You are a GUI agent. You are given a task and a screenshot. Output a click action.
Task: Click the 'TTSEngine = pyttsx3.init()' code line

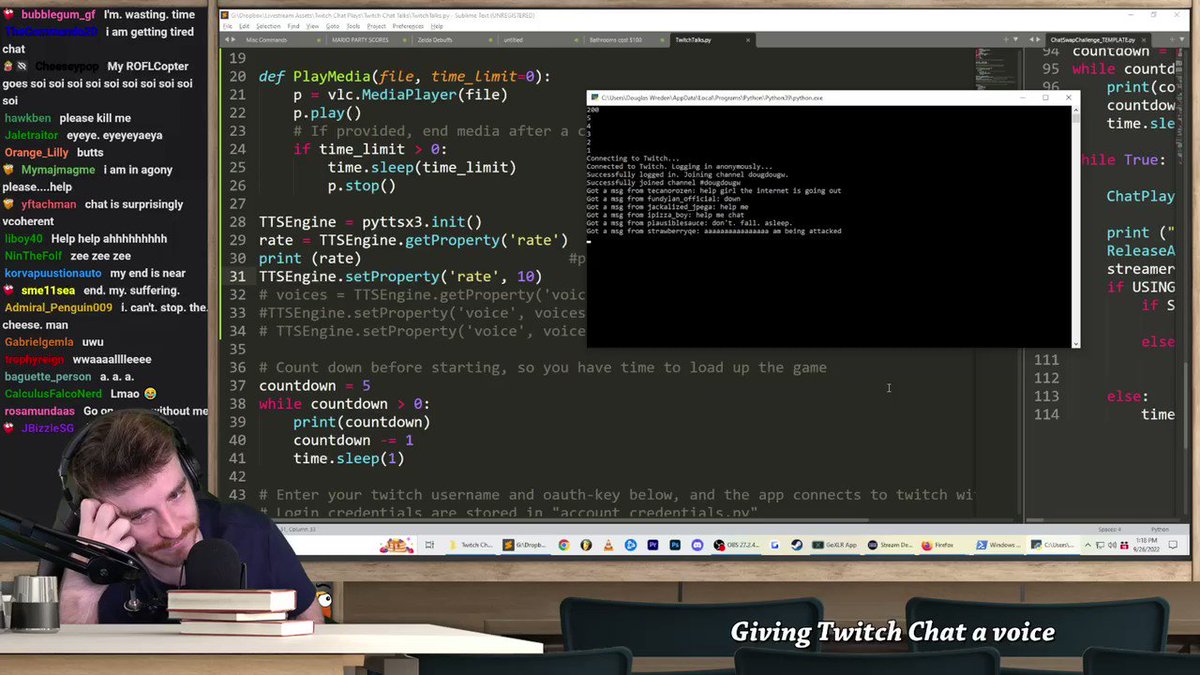pyautogui.click(x=370, y=222)
